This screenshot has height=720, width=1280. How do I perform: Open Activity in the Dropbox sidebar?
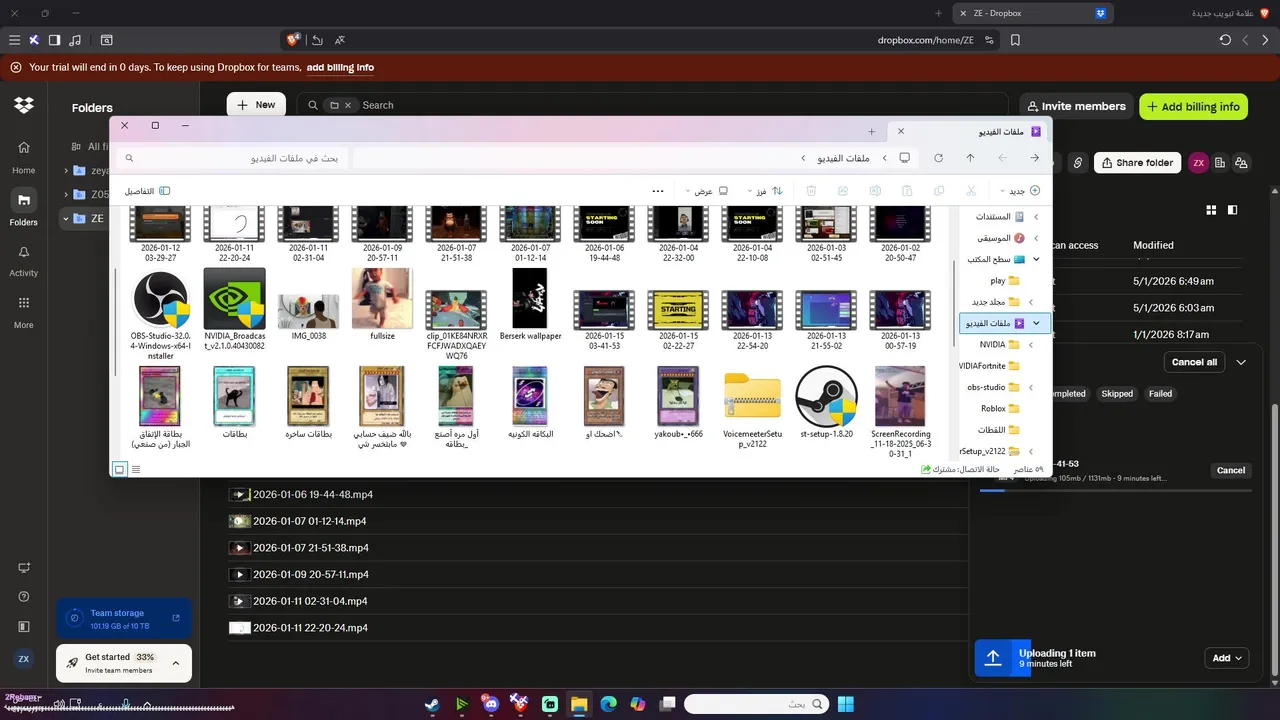[24, 260]
